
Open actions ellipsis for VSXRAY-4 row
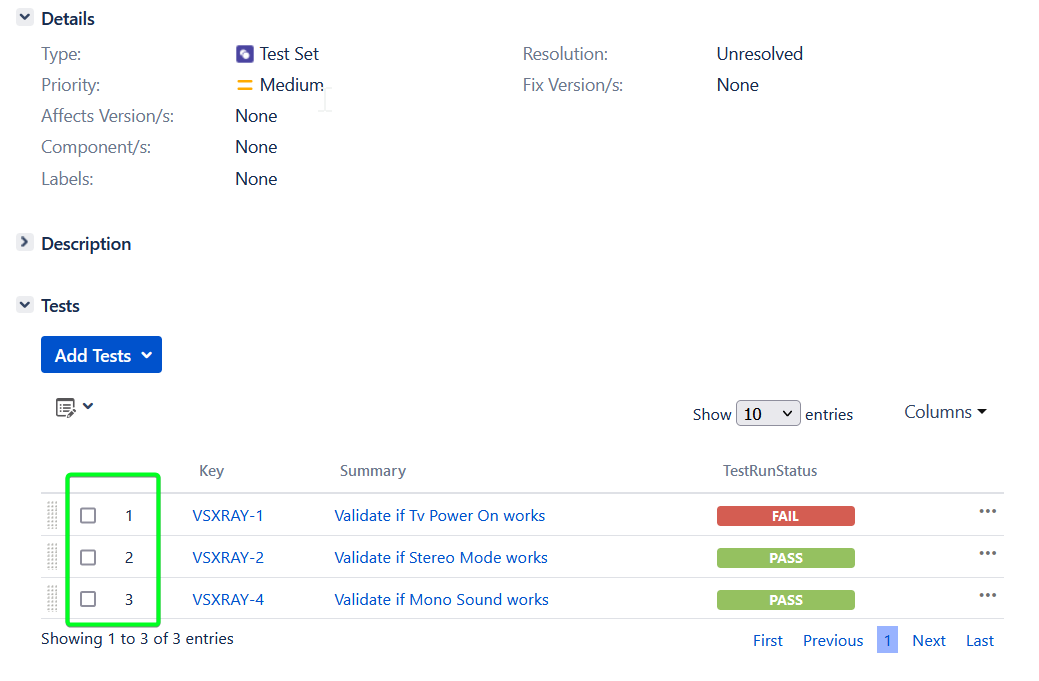coord(988,595)
